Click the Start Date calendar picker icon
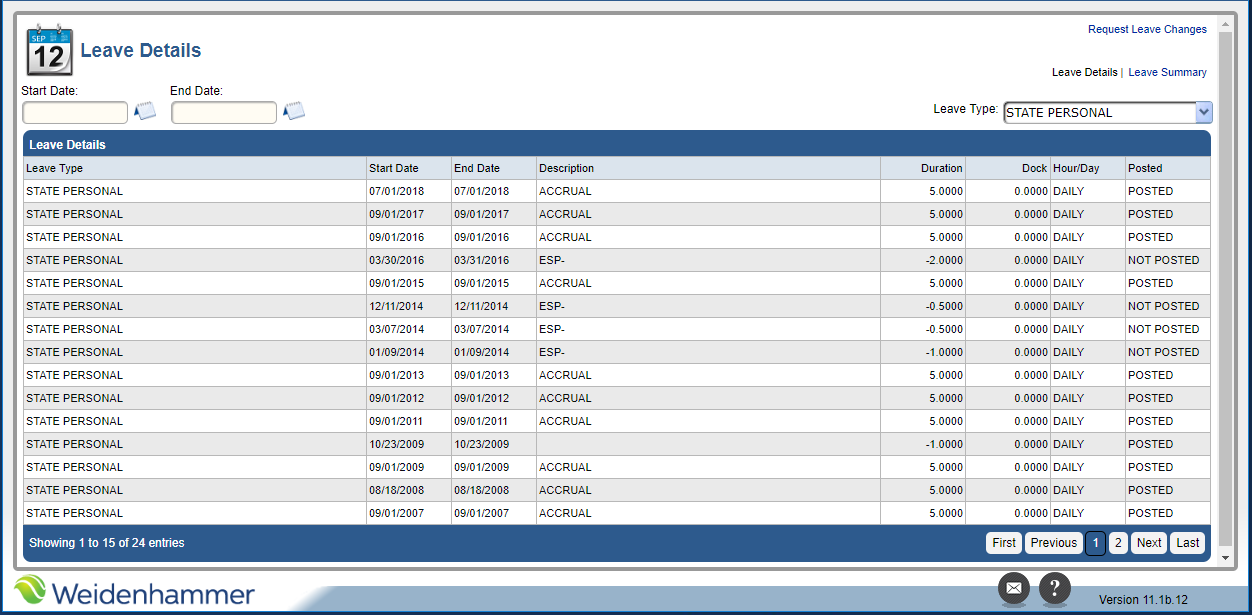 click(145, 111)
